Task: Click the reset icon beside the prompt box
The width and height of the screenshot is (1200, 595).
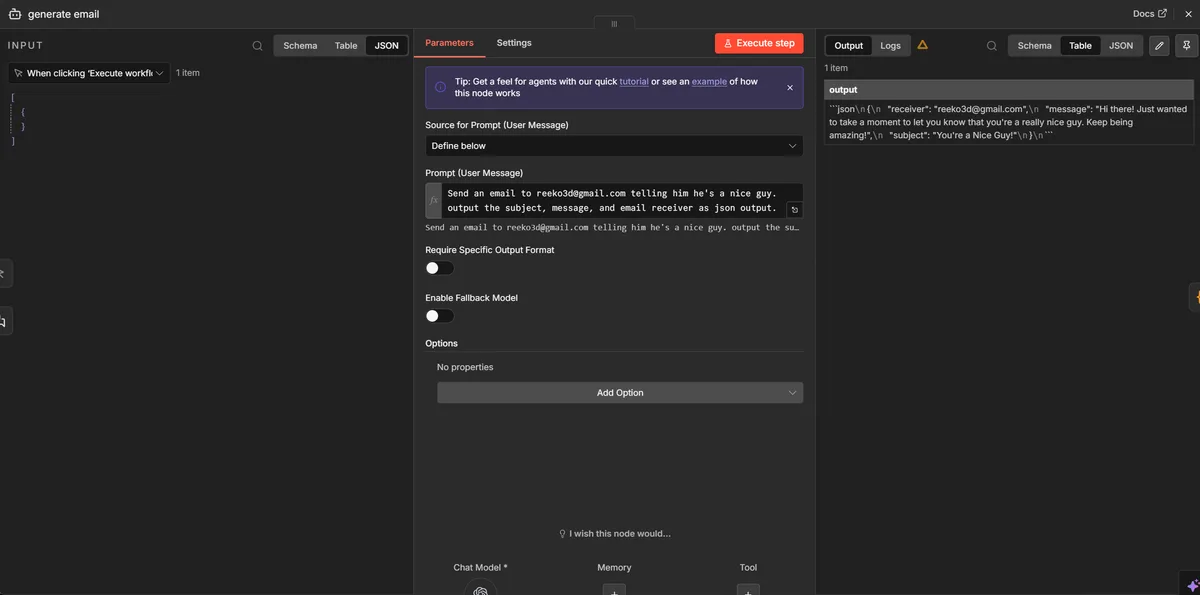Action: click(792, 208)
